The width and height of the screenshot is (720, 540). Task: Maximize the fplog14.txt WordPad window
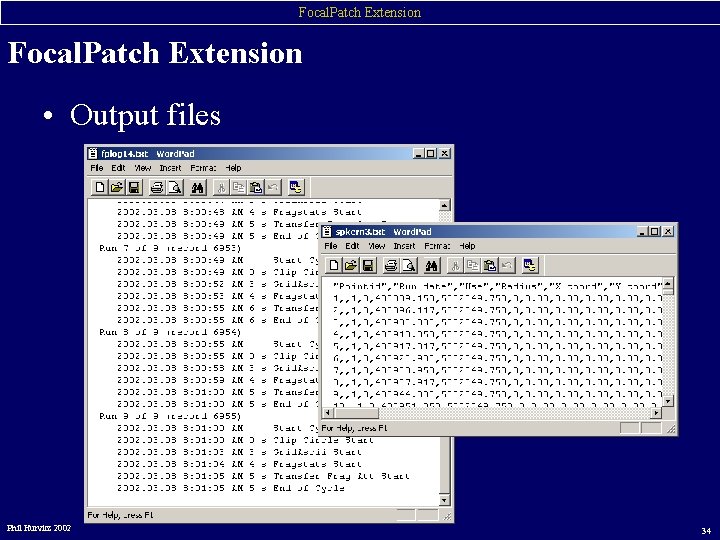click(x=430, y=153)
